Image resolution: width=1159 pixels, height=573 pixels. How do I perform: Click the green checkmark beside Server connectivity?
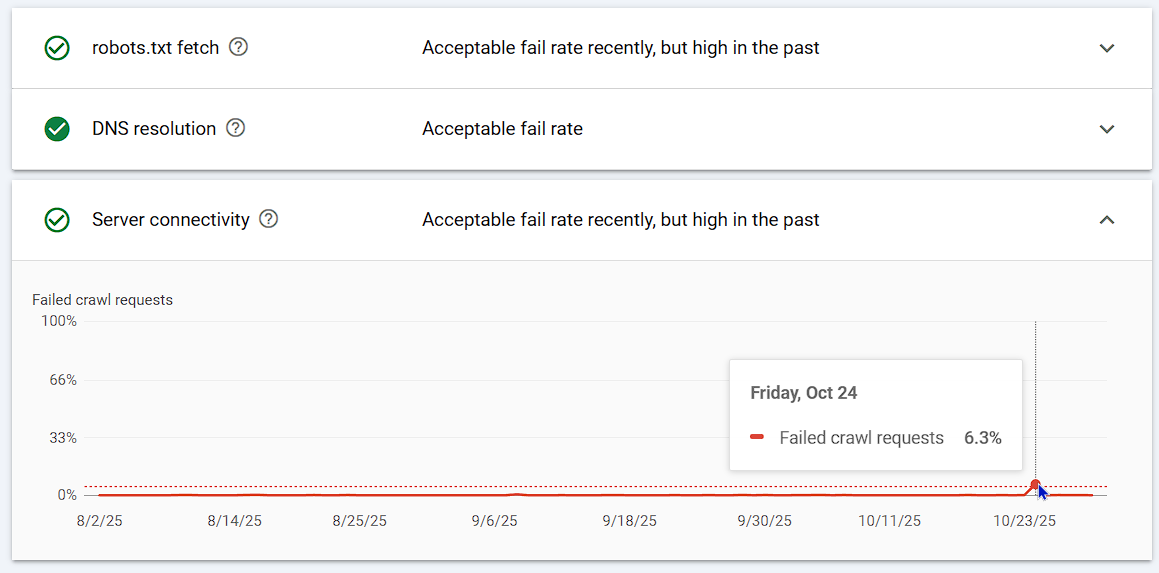coord(57,220)
